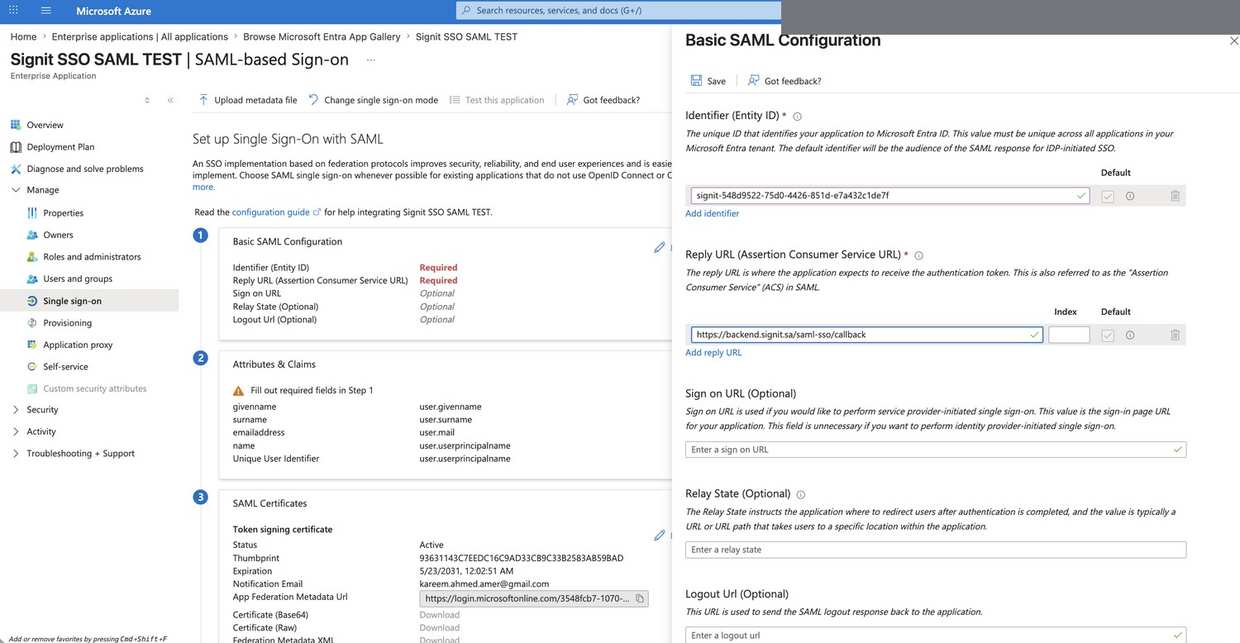Open the Azure app launcher grid icon

[13, 10]
